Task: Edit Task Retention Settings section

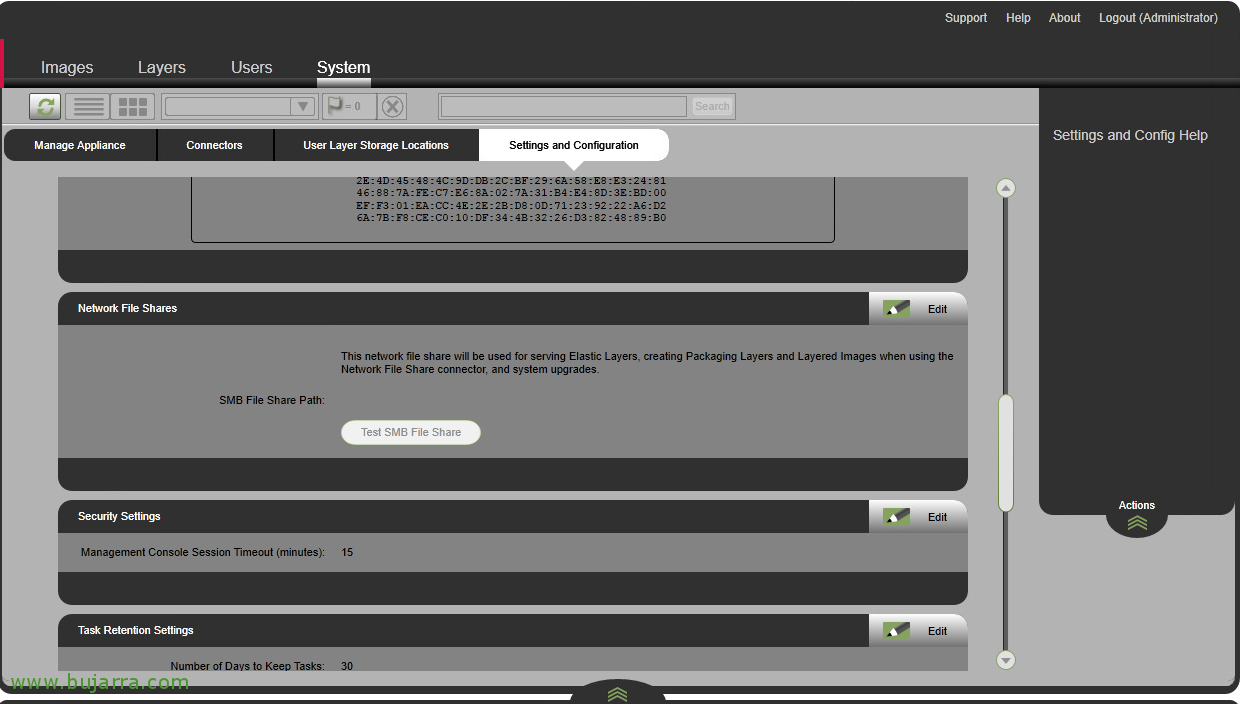Action: pos(918,631)
